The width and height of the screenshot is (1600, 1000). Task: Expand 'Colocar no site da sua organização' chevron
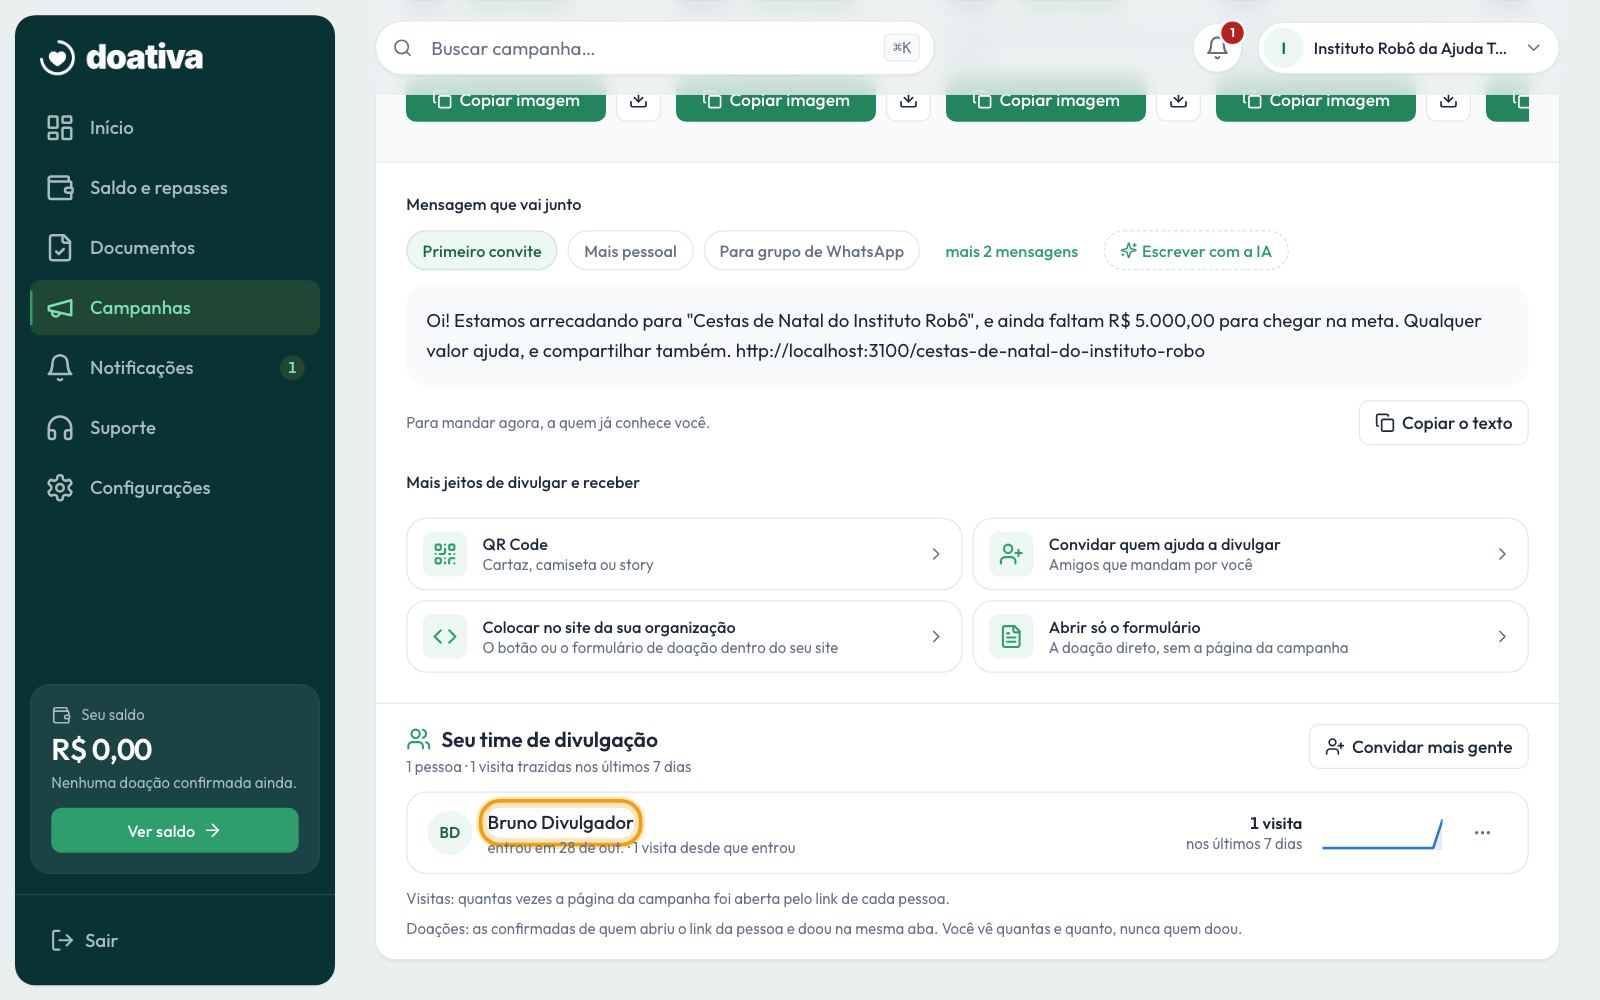coord(936,637)
